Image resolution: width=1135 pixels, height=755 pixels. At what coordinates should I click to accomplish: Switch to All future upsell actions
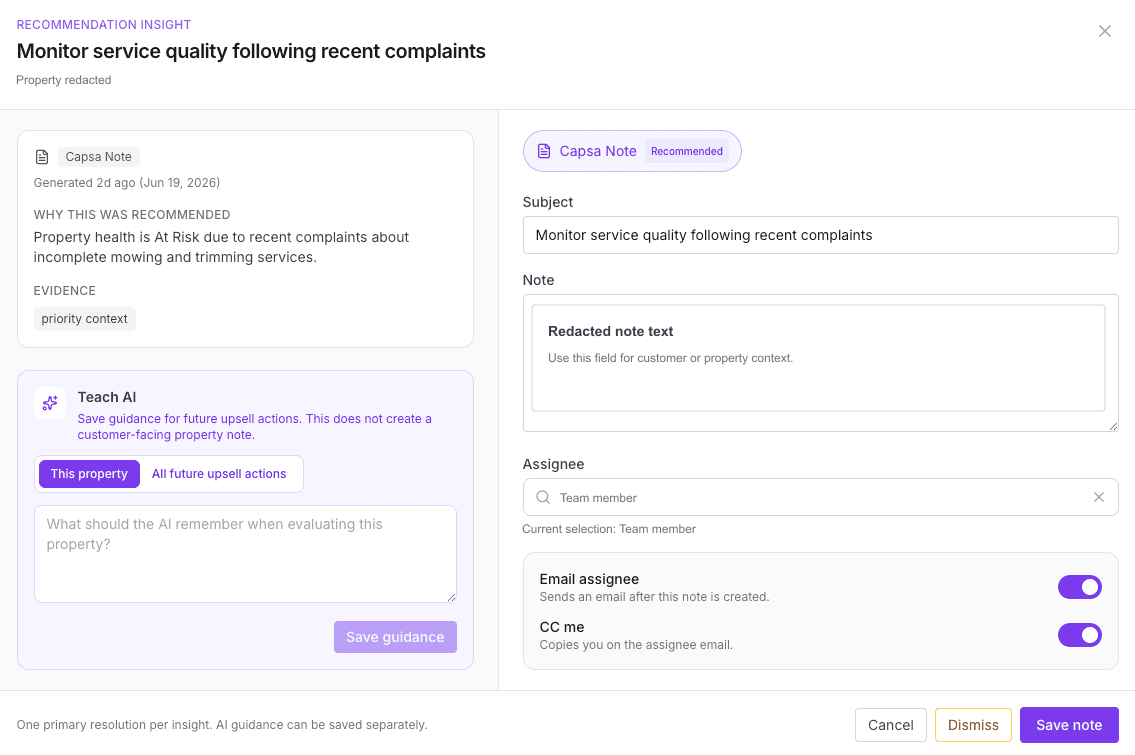point(219,474)
